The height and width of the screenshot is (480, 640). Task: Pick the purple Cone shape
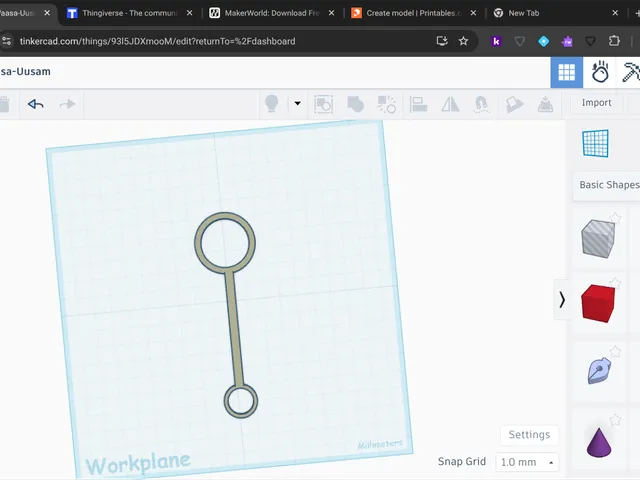coord(599,442)
